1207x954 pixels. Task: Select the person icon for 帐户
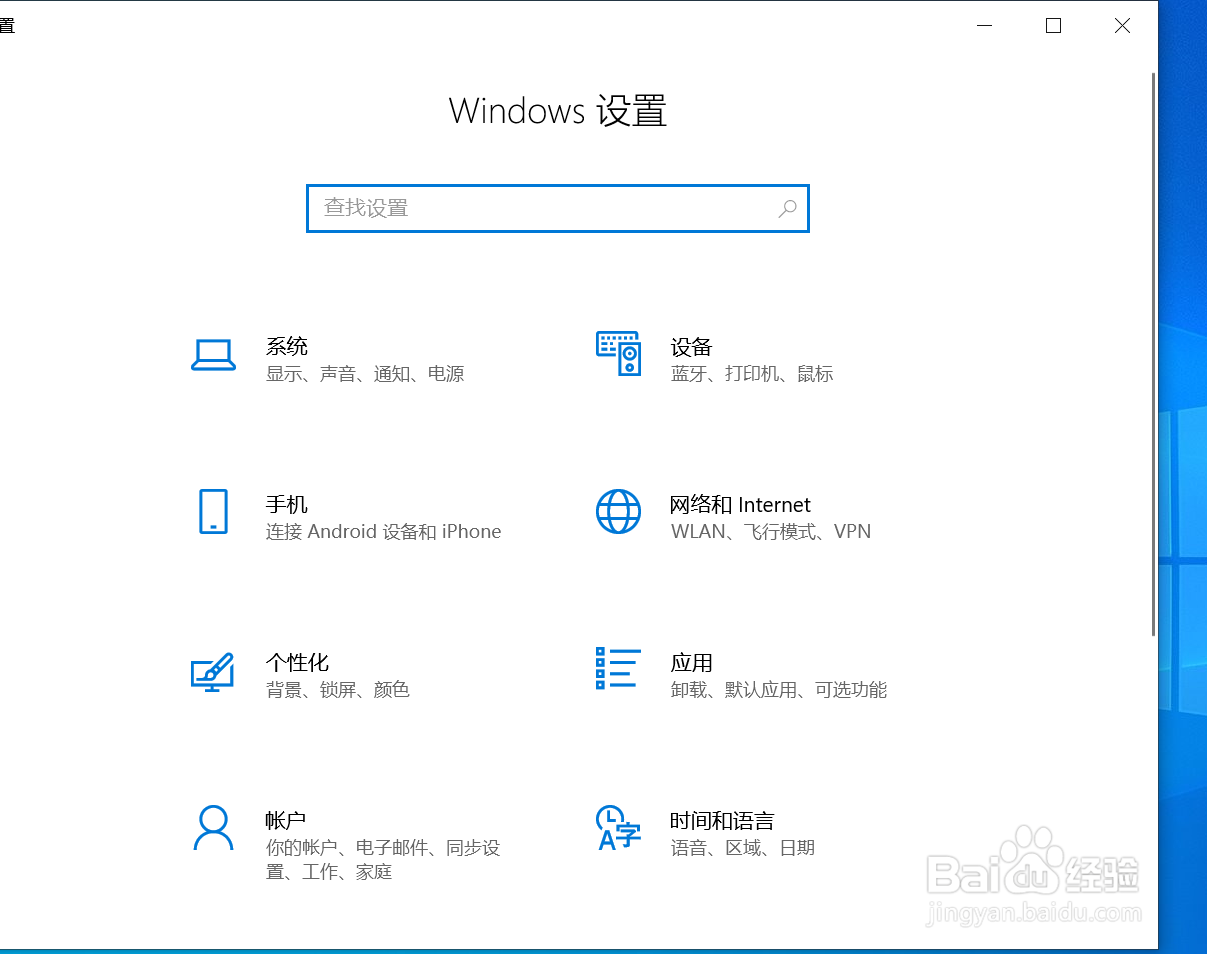point(213,829)
